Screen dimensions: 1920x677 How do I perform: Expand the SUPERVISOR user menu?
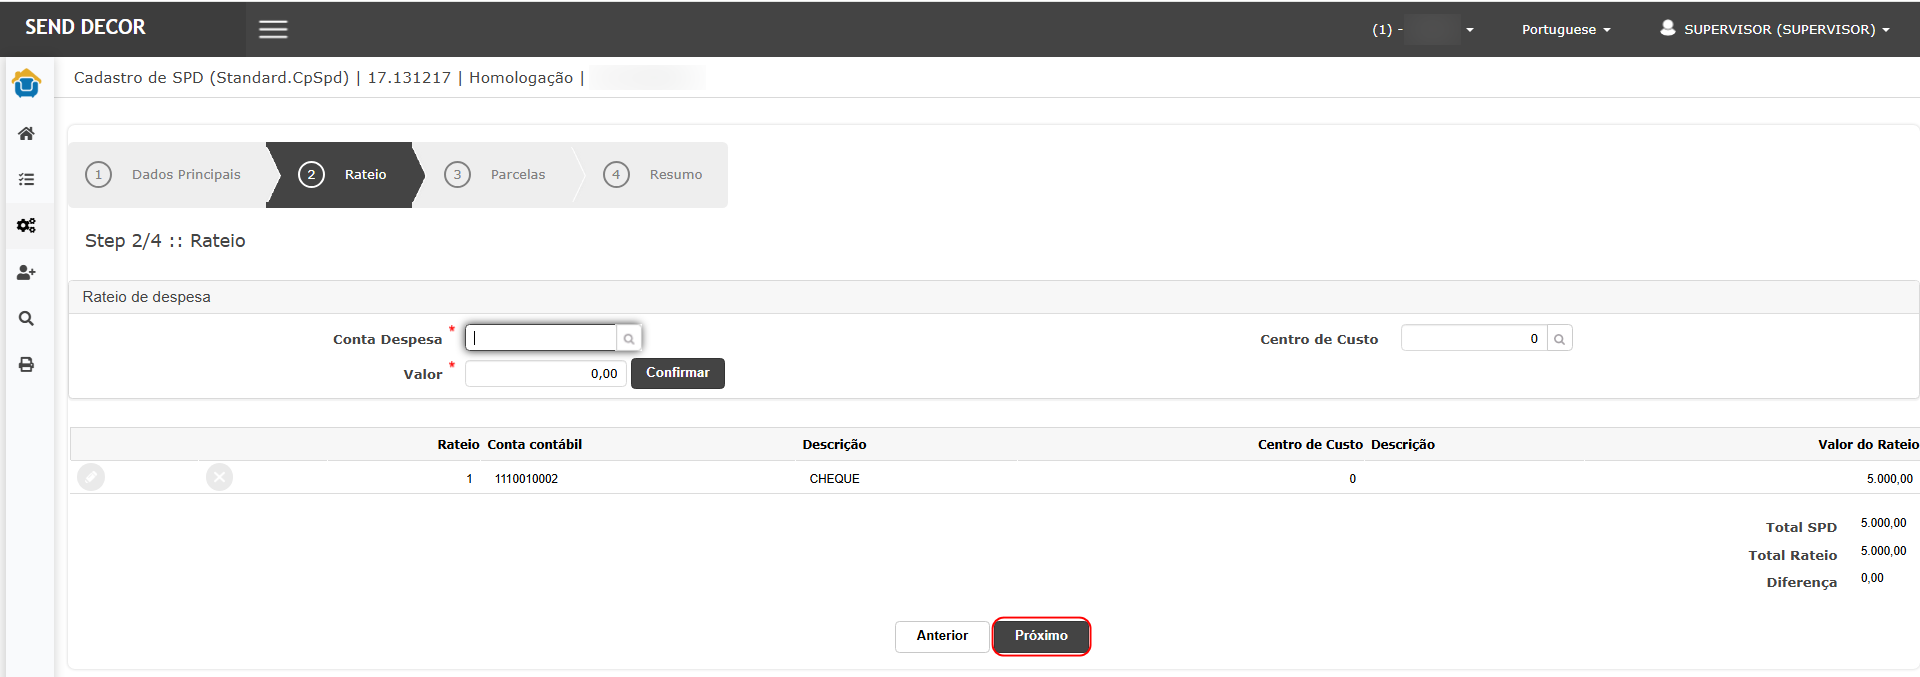pos(1775,30)
